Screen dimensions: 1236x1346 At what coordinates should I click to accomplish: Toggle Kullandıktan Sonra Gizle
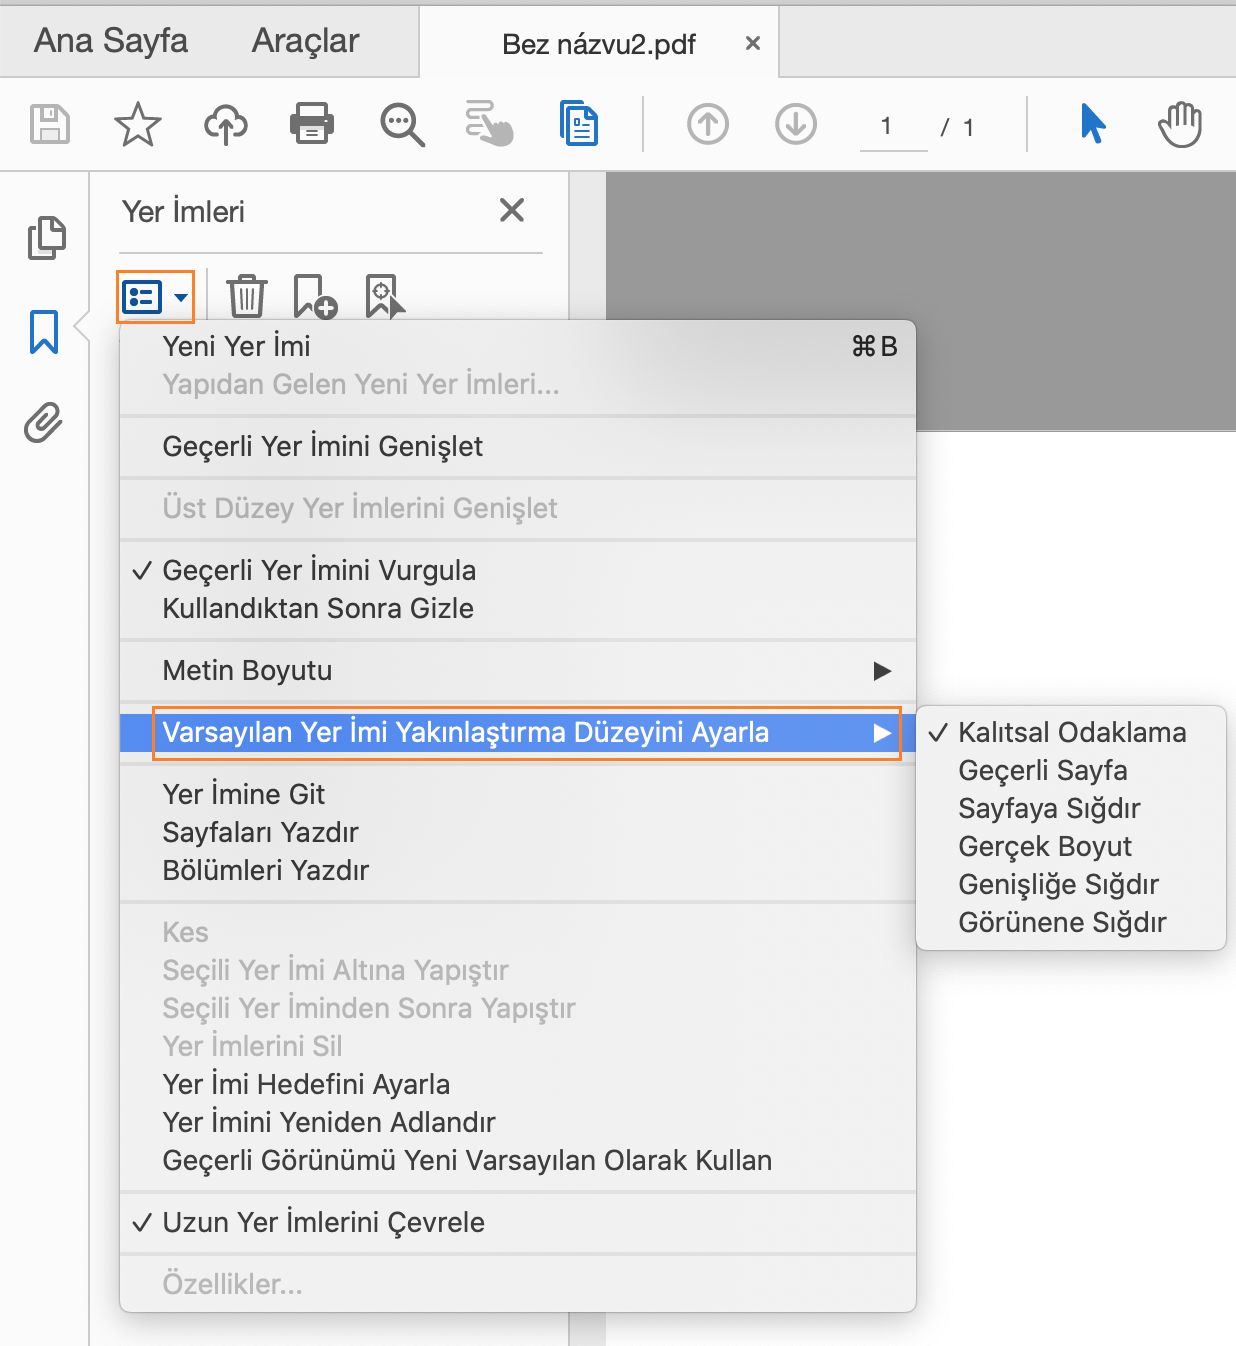point(518,608)
